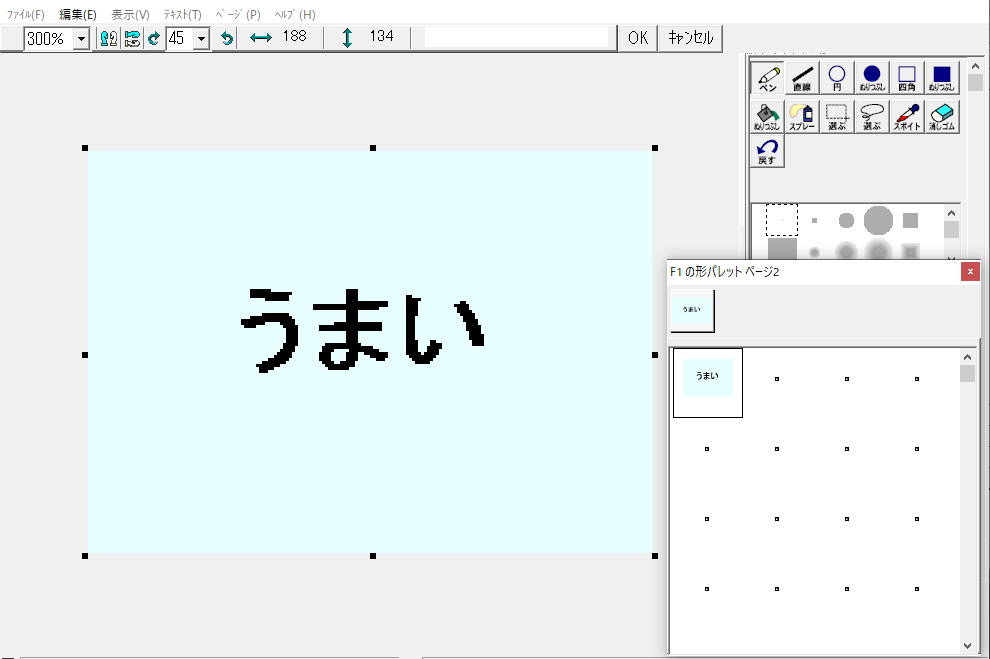Select the 消しゴム (eraser) tool
Image resolution: width=990 pixels, height=659 pixels.
tap(941, 117)
